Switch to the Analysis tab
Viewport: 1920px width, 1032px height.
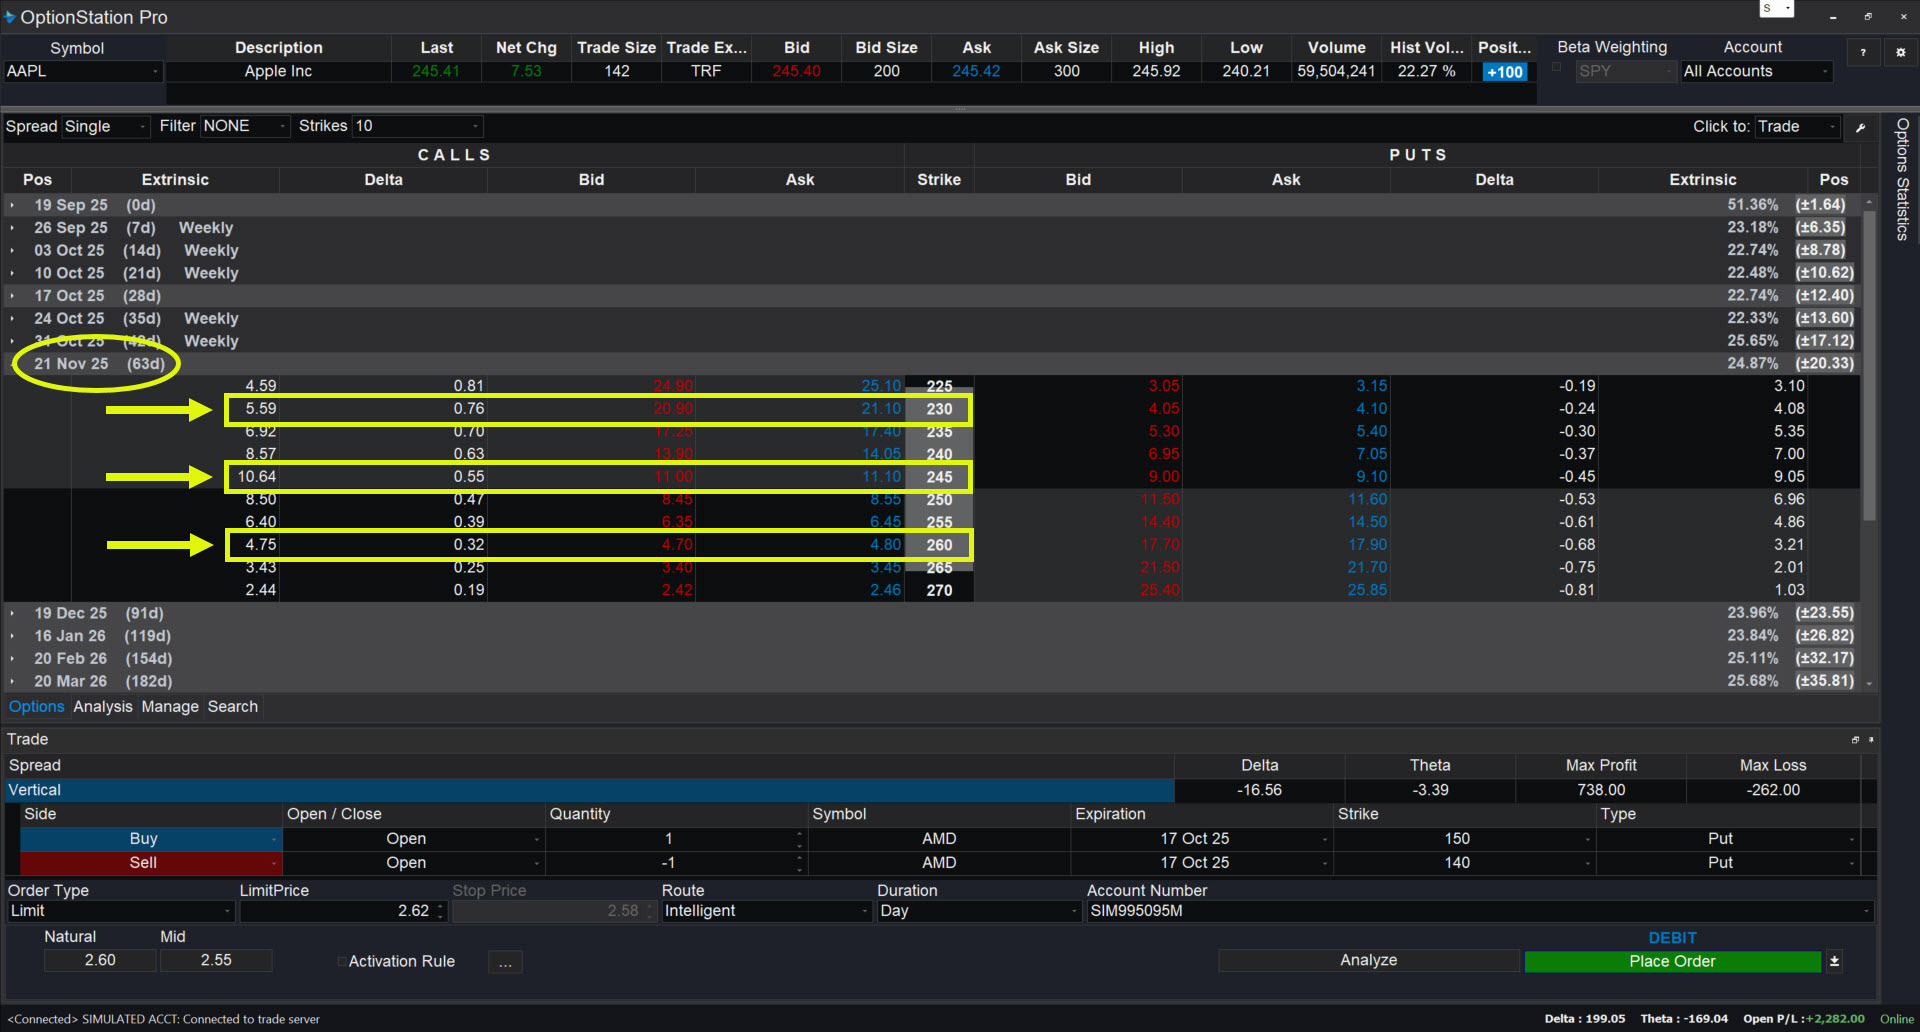point(102,707)
